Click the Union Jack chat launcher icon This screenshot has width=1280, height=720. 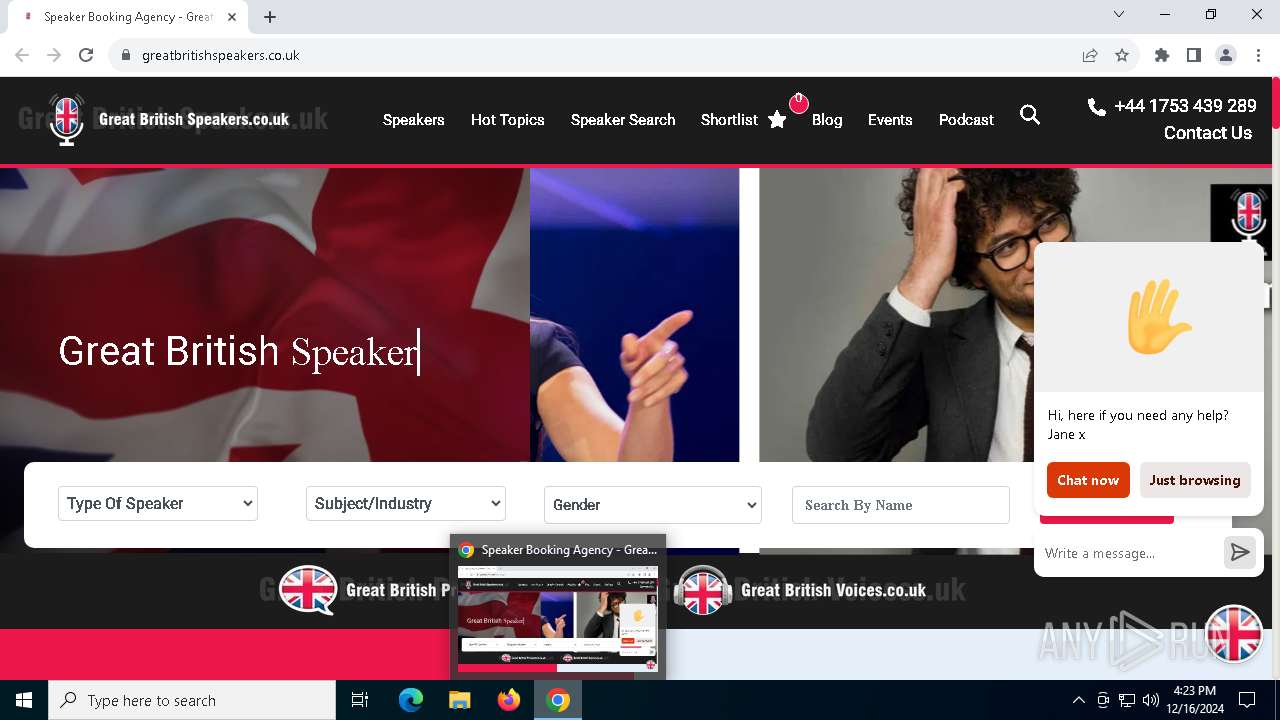tap(1234, 633)
